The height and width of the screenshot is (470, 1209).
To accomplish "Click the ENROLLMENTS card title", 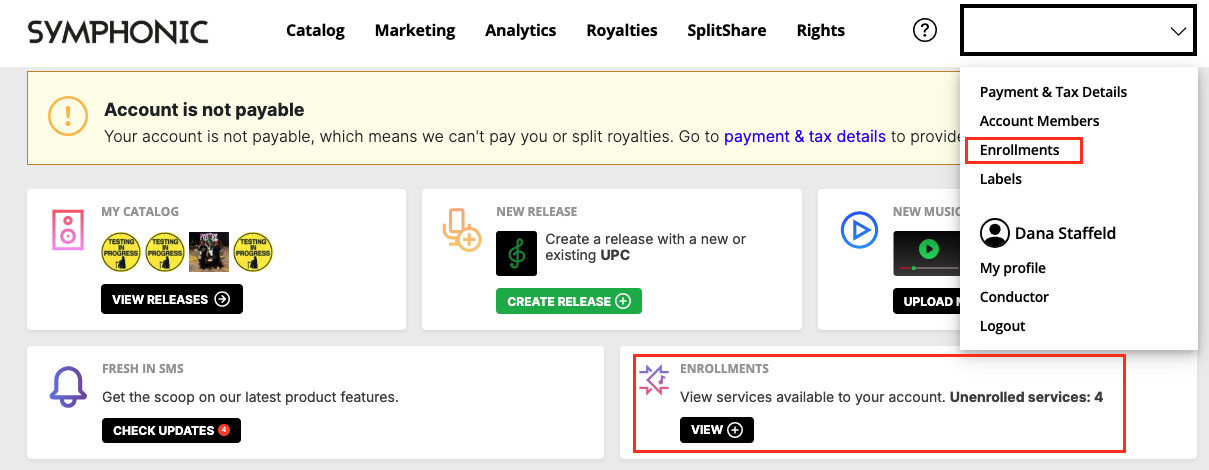I will coord(724,369).
